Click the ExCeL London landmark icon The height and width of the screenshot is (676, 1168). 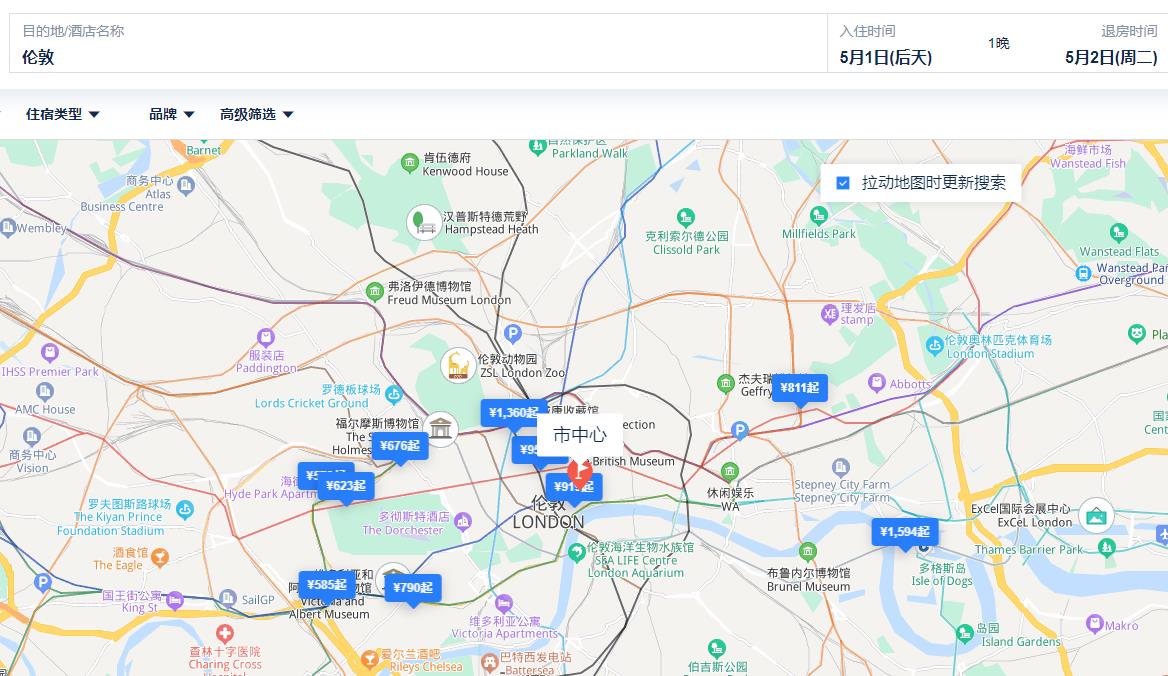coord(1096,515)
